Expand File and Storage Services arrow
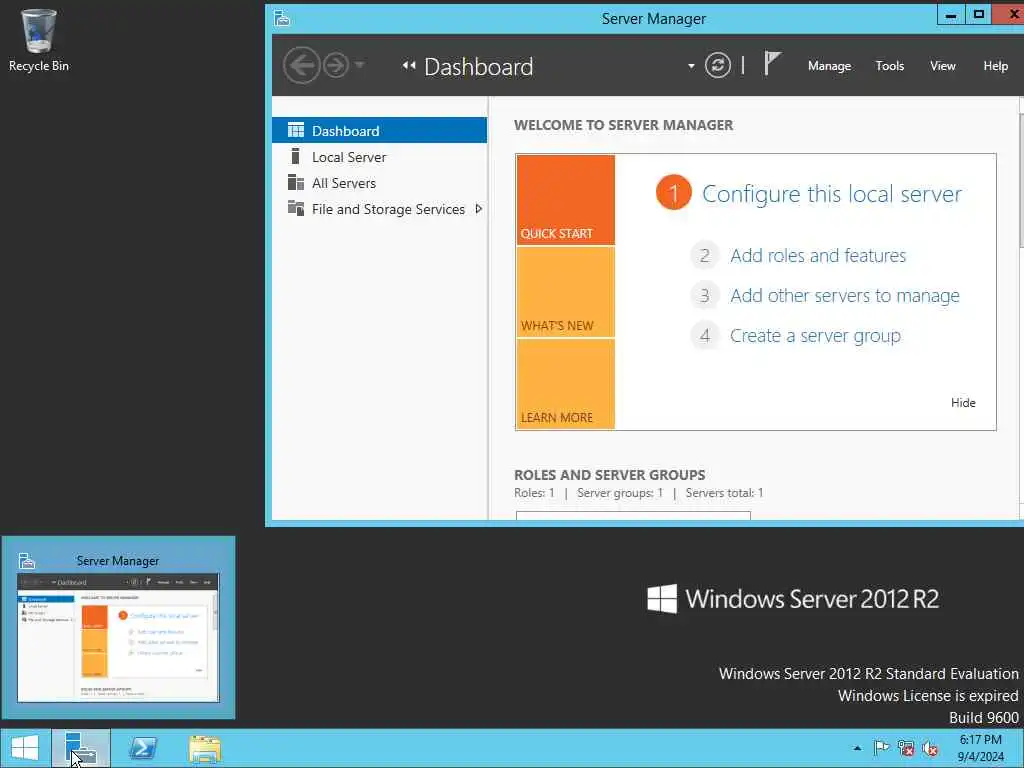 coord(479,209)
